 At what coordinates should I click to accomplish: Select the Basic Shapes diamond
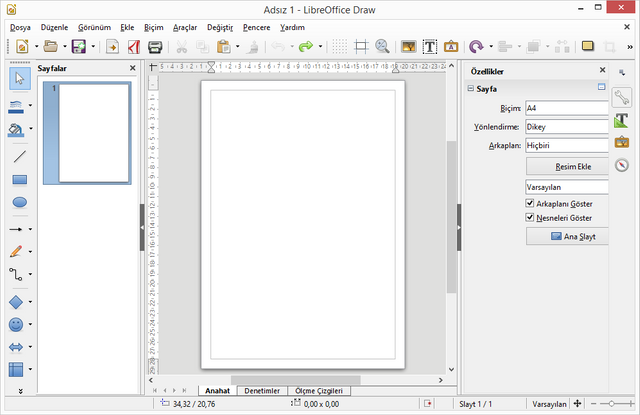pyautogui.click(x=16, y=302)
